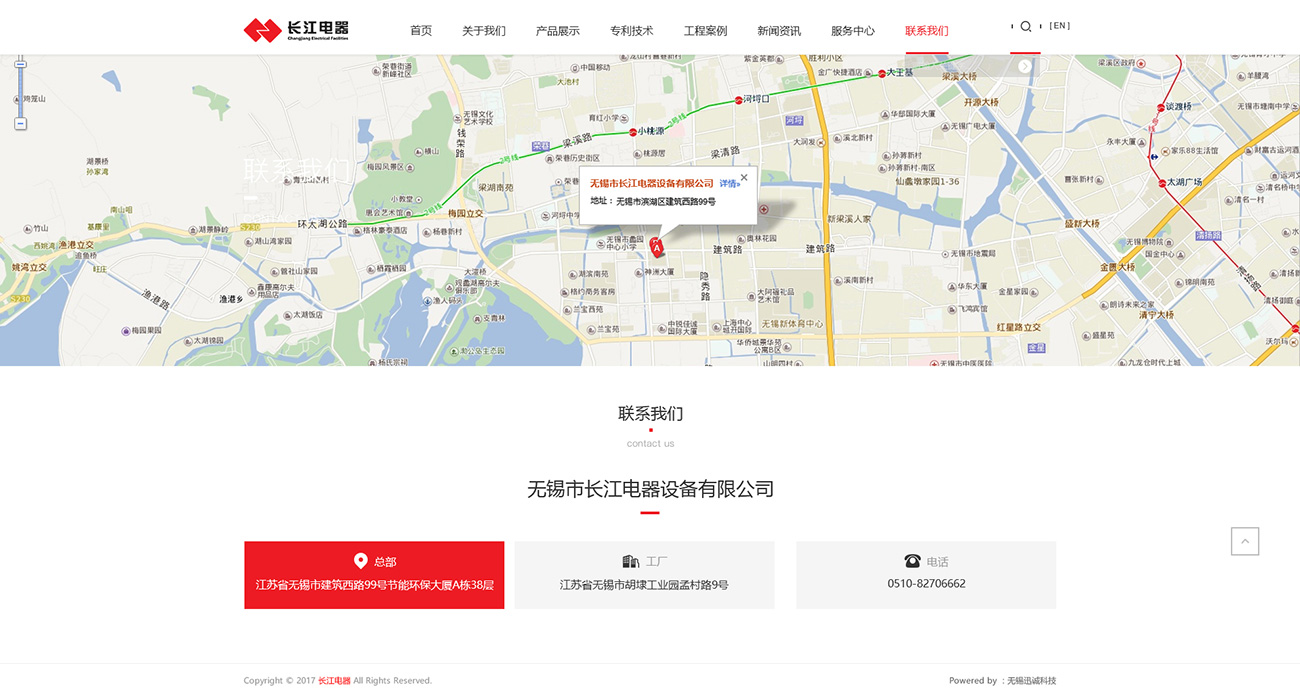The height and width of the screenshot is (699, 1300).
Task: Click the red map marker A
Action: pyautogui.click(x=656, y=246)
